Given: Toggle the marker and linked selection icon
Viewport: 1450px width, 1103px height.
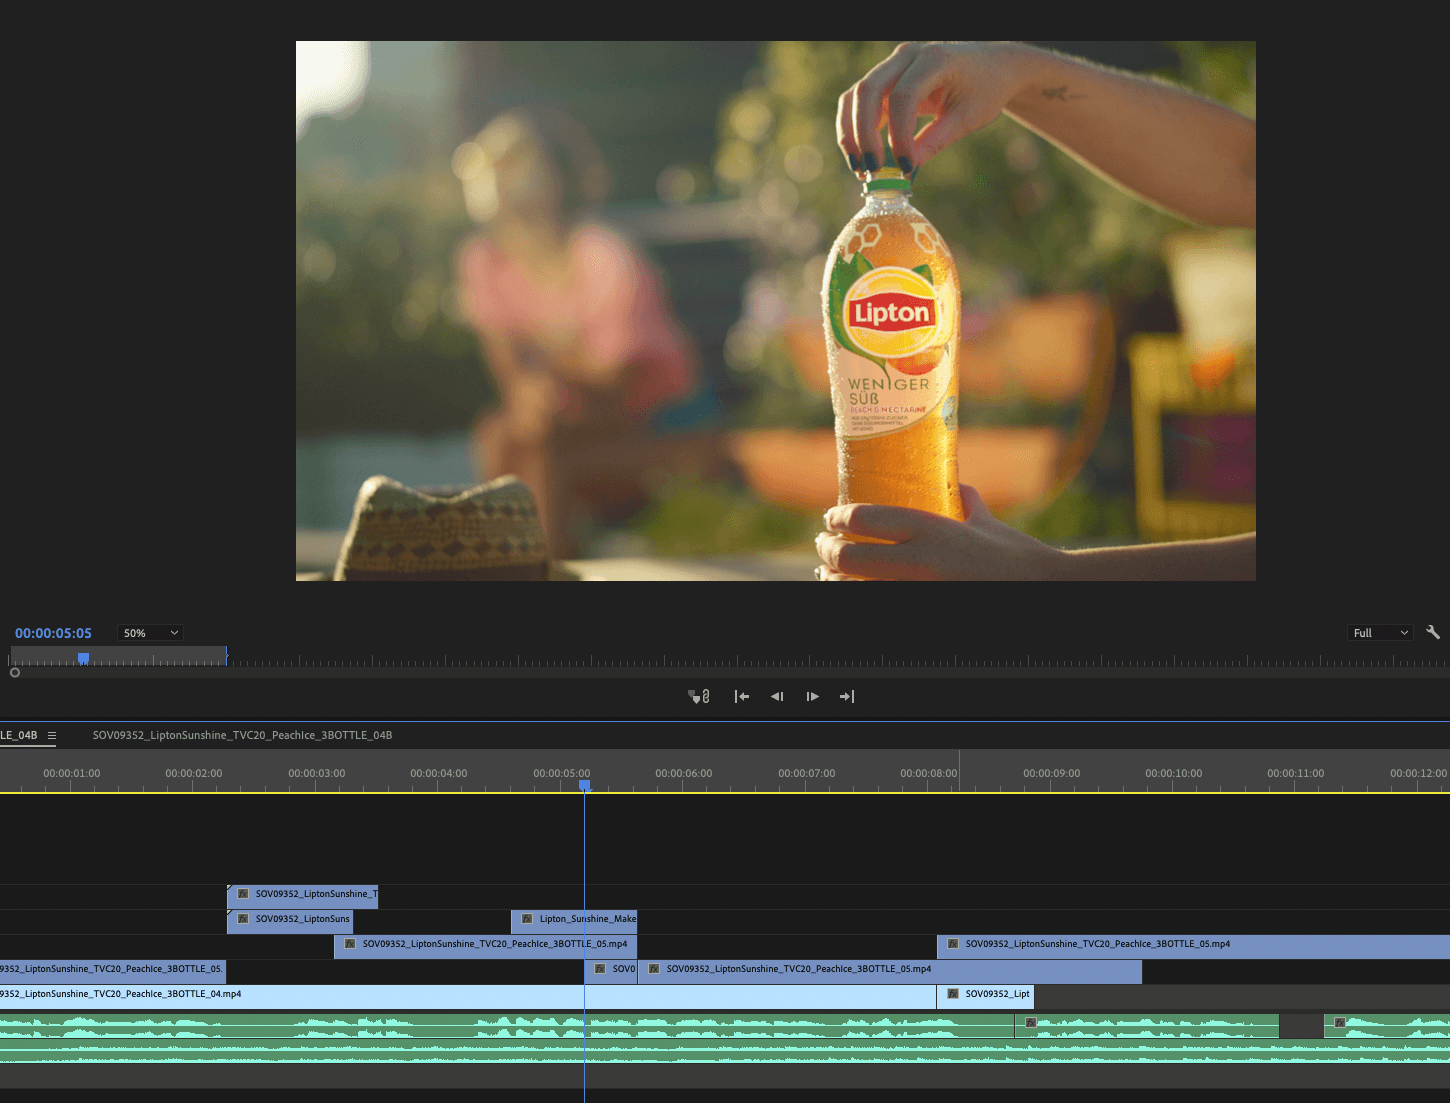Looking at the screenshot, I should [x=699, y=696].
